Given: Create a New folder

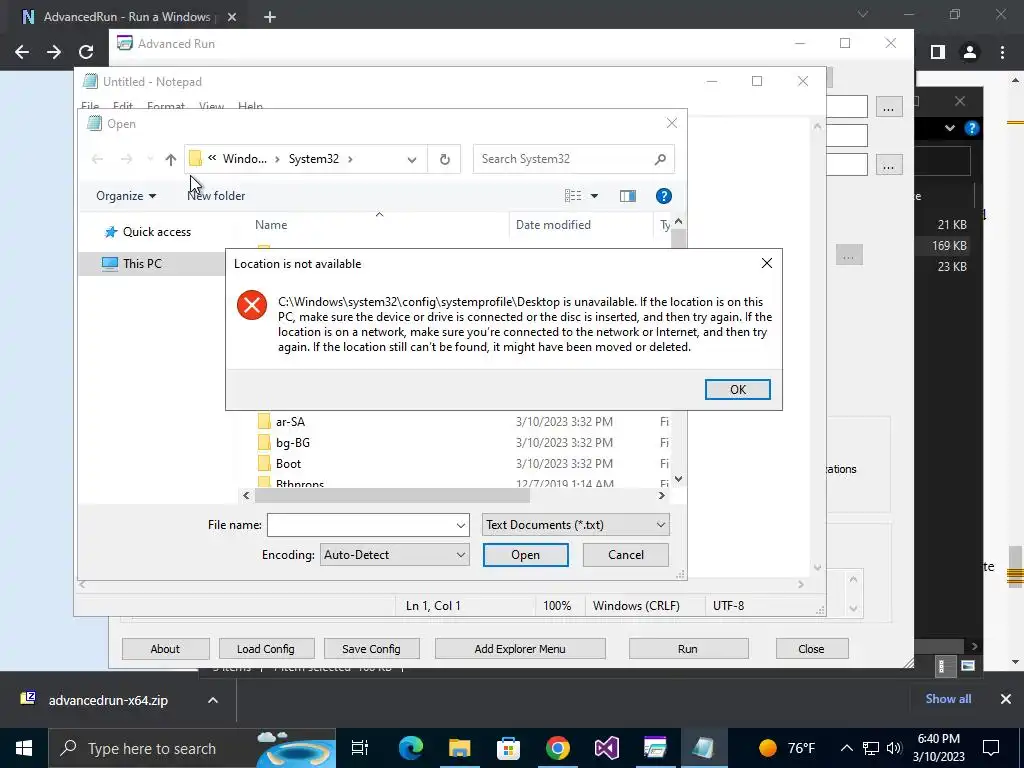Looking at the screenshot, I should pyautogui.click(x=216, y=196).
